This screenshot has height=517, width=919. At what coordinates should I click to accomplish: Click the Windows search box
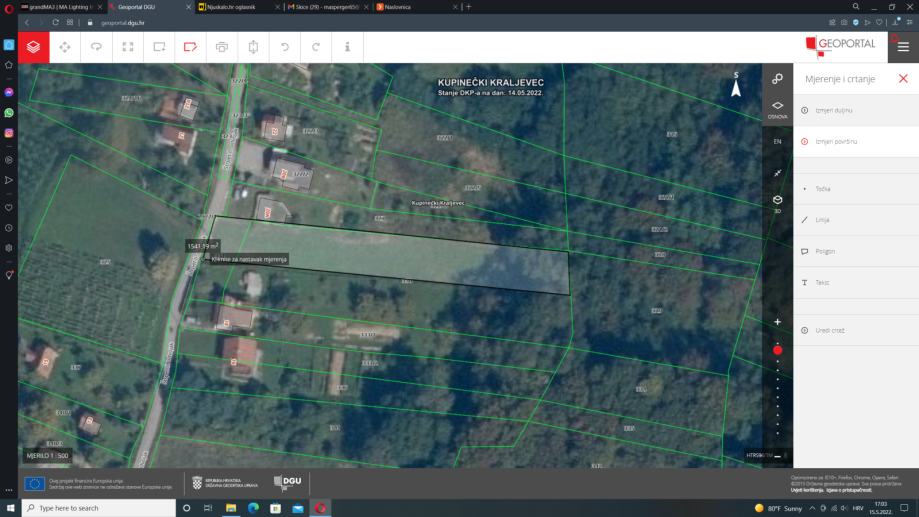click(98, 508)
